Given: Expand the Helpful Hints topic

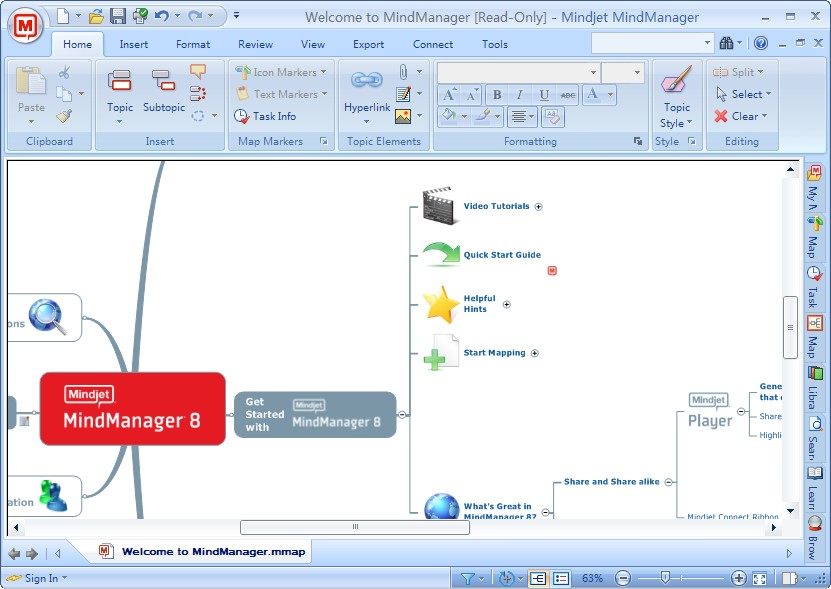Looking at the screenshot, I should coord(507,304).
